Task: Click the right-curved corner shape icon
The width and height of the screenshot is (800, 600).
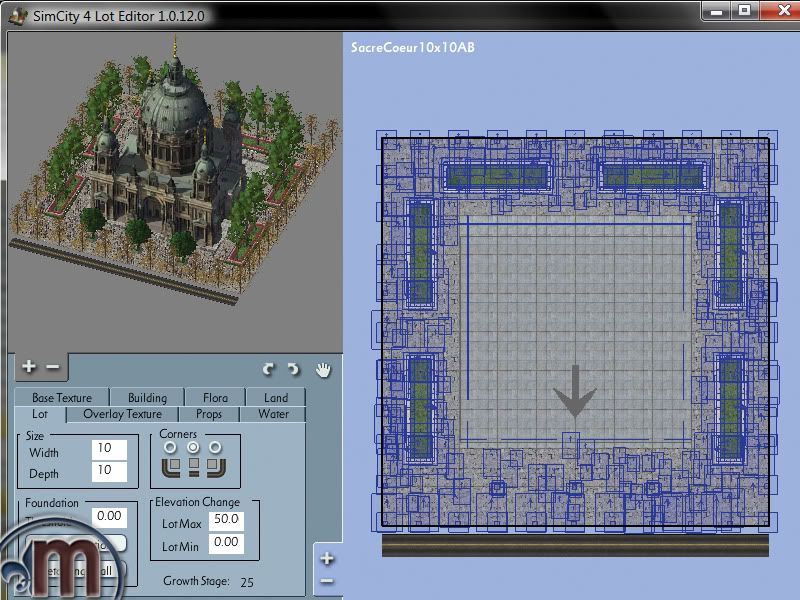Action: click(x=216, y=467)
